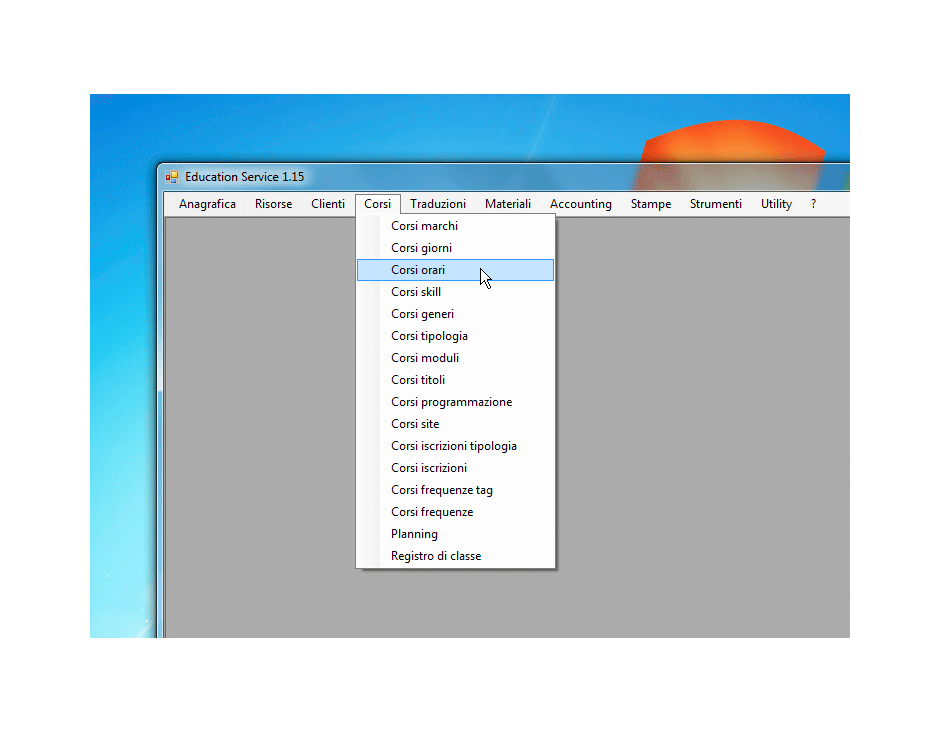Choose Corsi iscrizioni tipologia entry
The width and height of the screenshot is (940, 732).
456,446
